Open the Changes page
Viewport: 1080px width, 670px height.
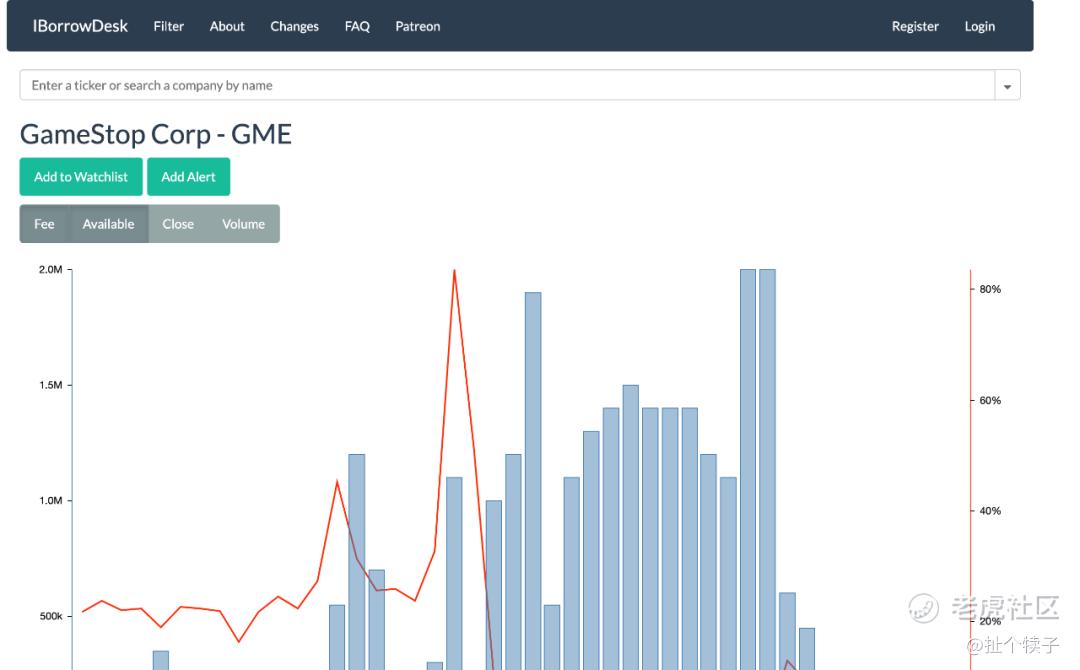point(294,26)
